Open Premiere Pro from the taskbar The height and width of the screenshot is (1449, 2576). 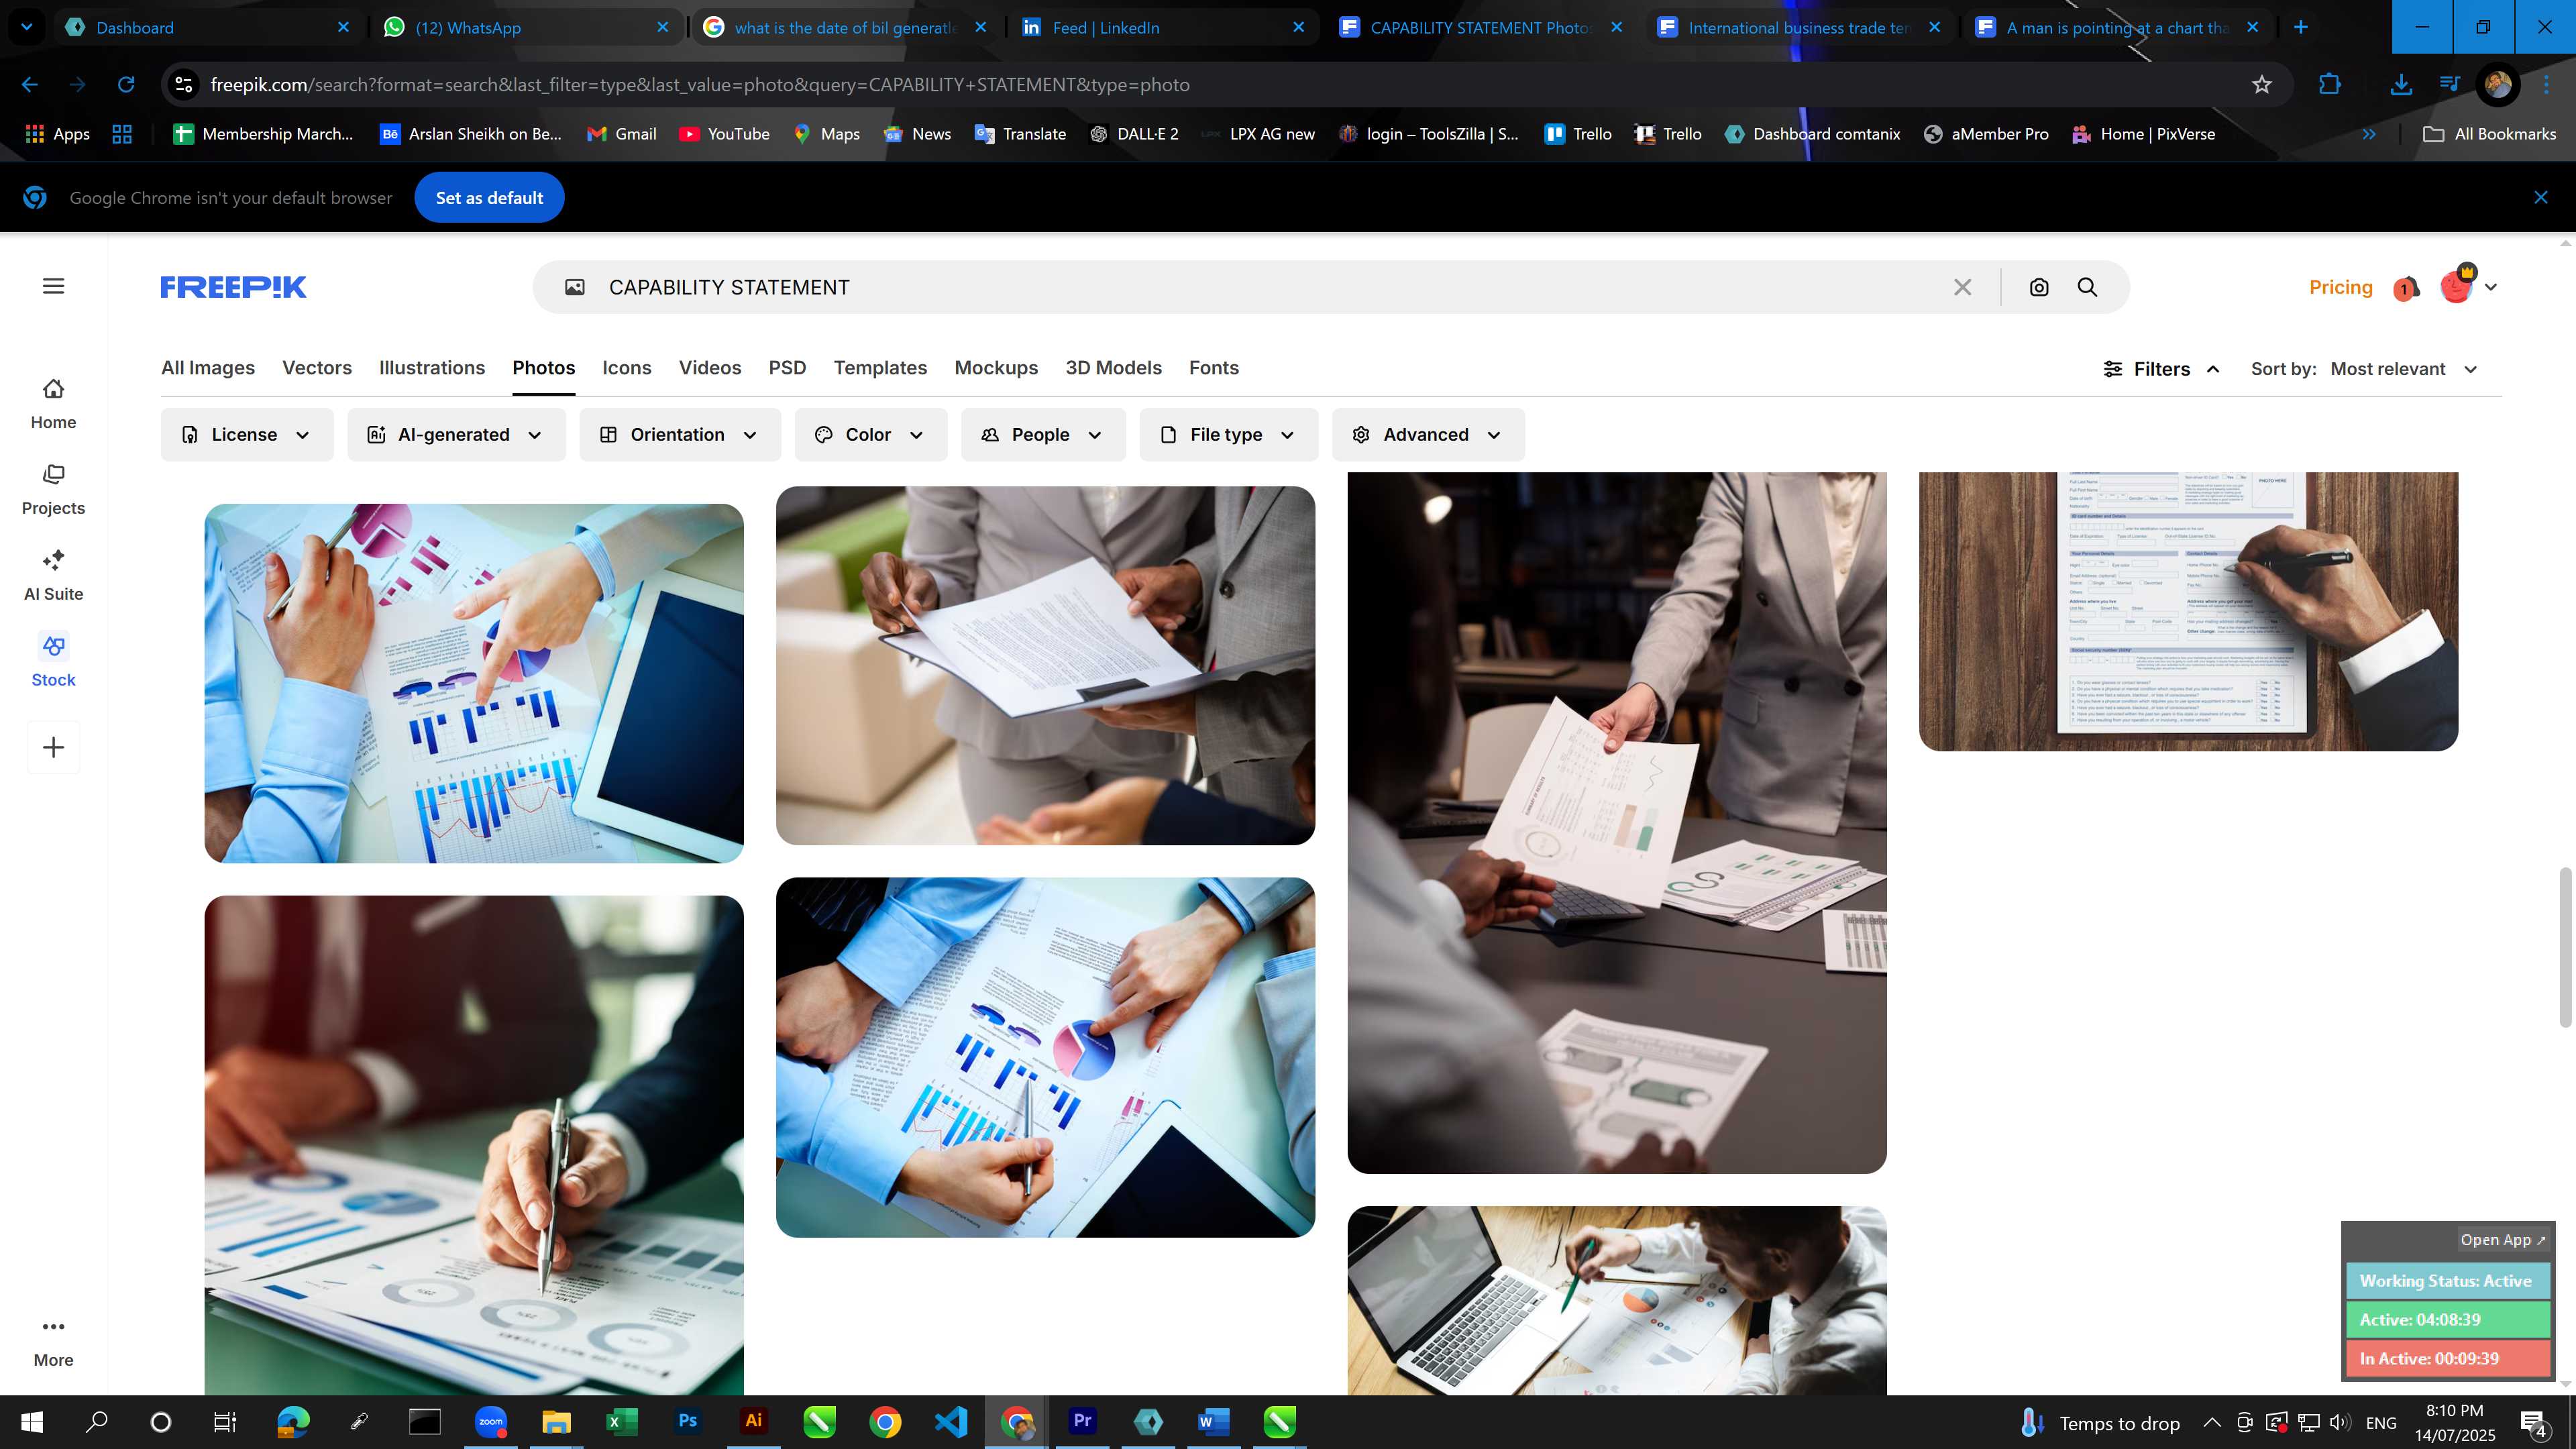tap(1082, 1421)
